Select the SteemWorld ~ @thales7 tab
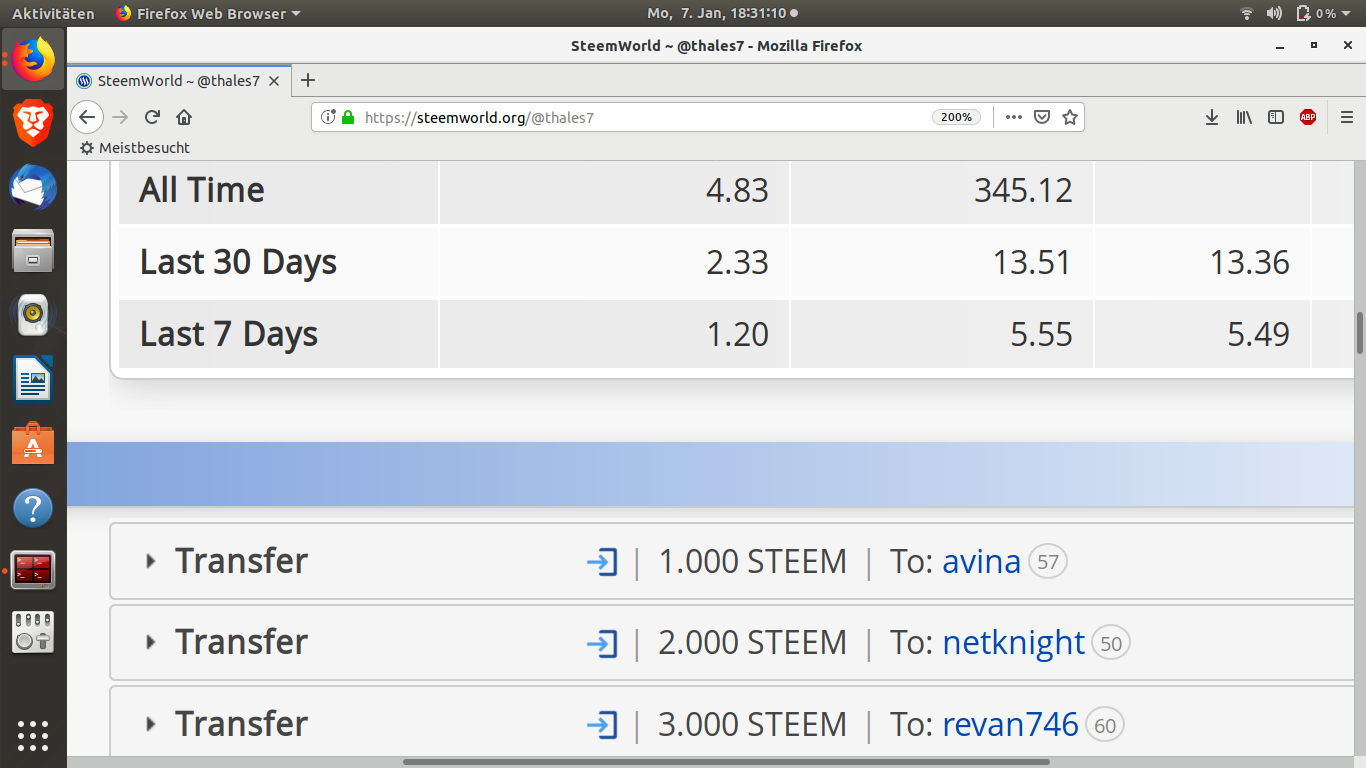The height and width of the screenshot is (768, 1366). [179, 81]
